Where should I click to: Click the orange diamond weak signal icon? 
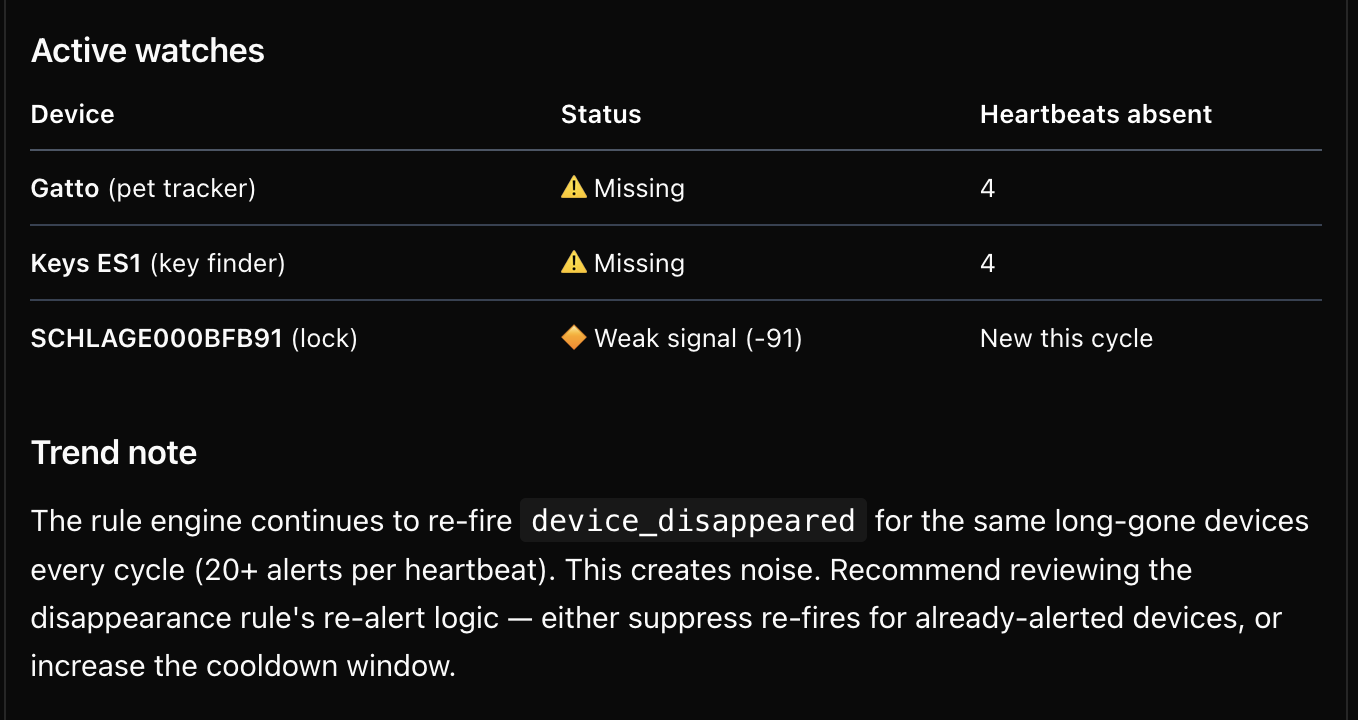tap(573, 339)
